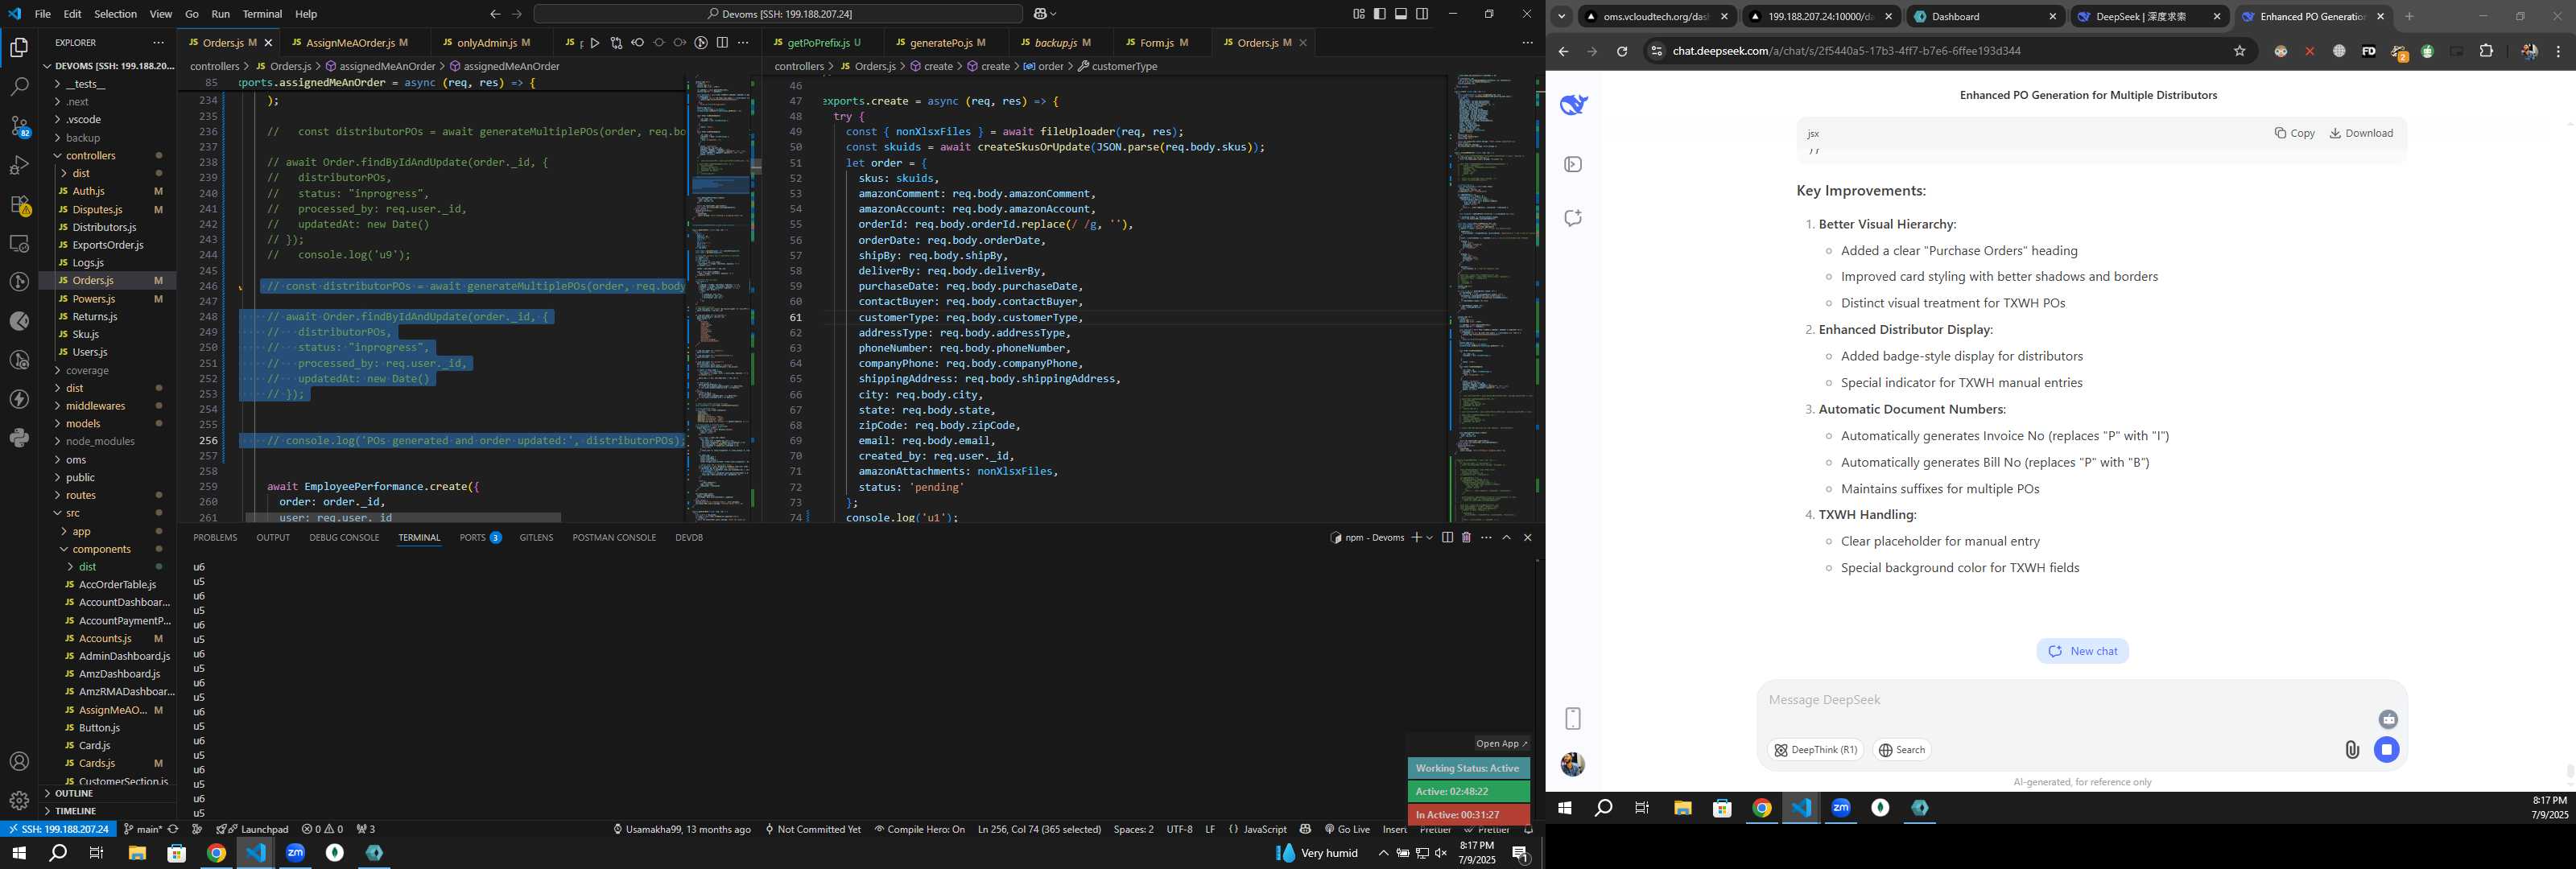Open File Explorer from left taskbar
Viewport: 2576px width, 869px height.
pyautogui.click(x=137, y=853)
